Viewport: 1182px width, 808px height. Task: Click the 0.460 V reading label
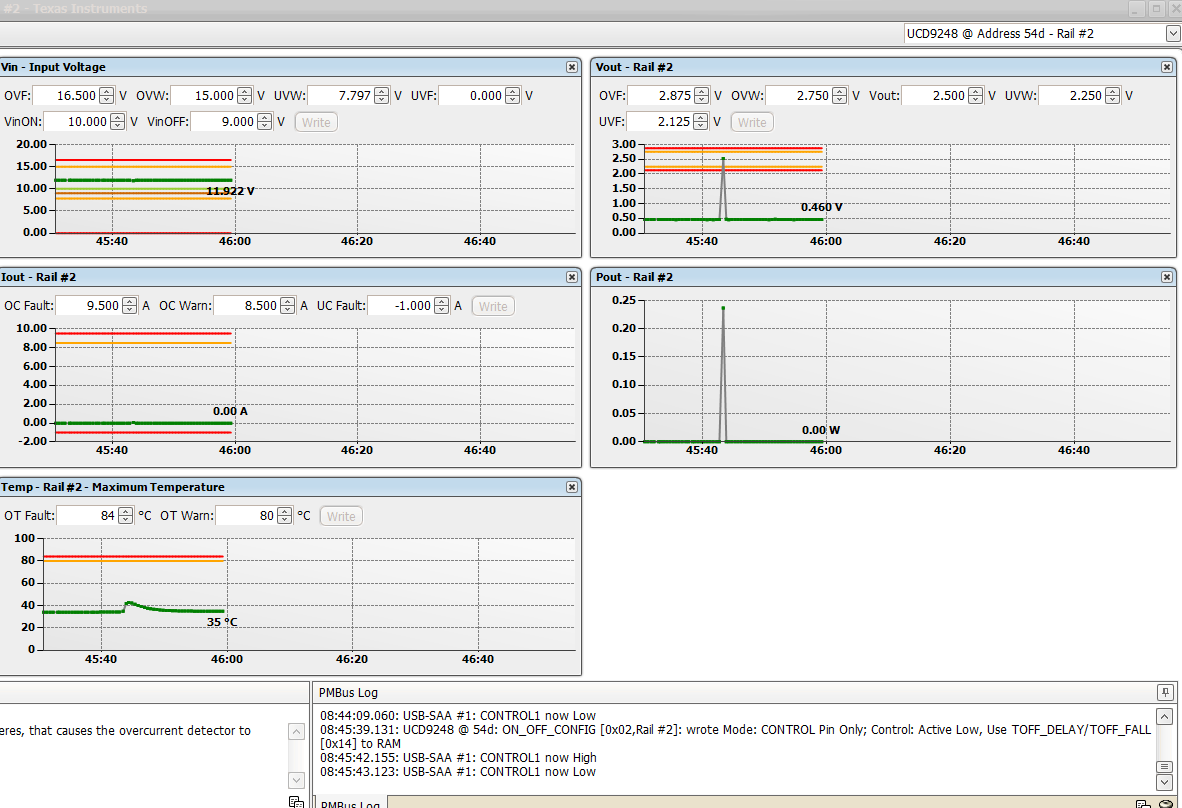821,207
